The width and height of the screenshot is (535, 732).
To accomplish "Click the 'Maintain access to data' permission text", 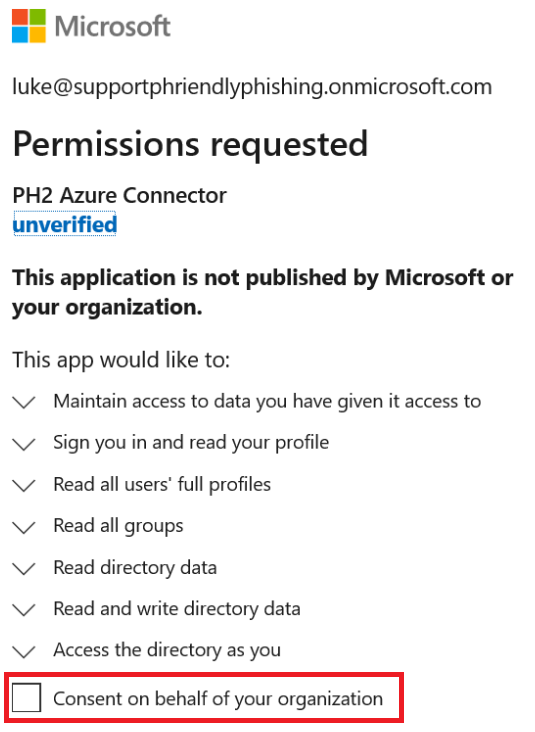I will click(x=267, y=401).
